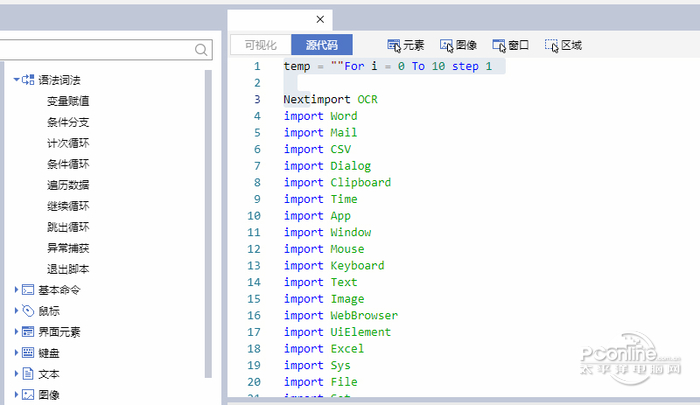Click the horizontal scrollbar under code editor
Screen dimensions: 700x405
(463, 400)
